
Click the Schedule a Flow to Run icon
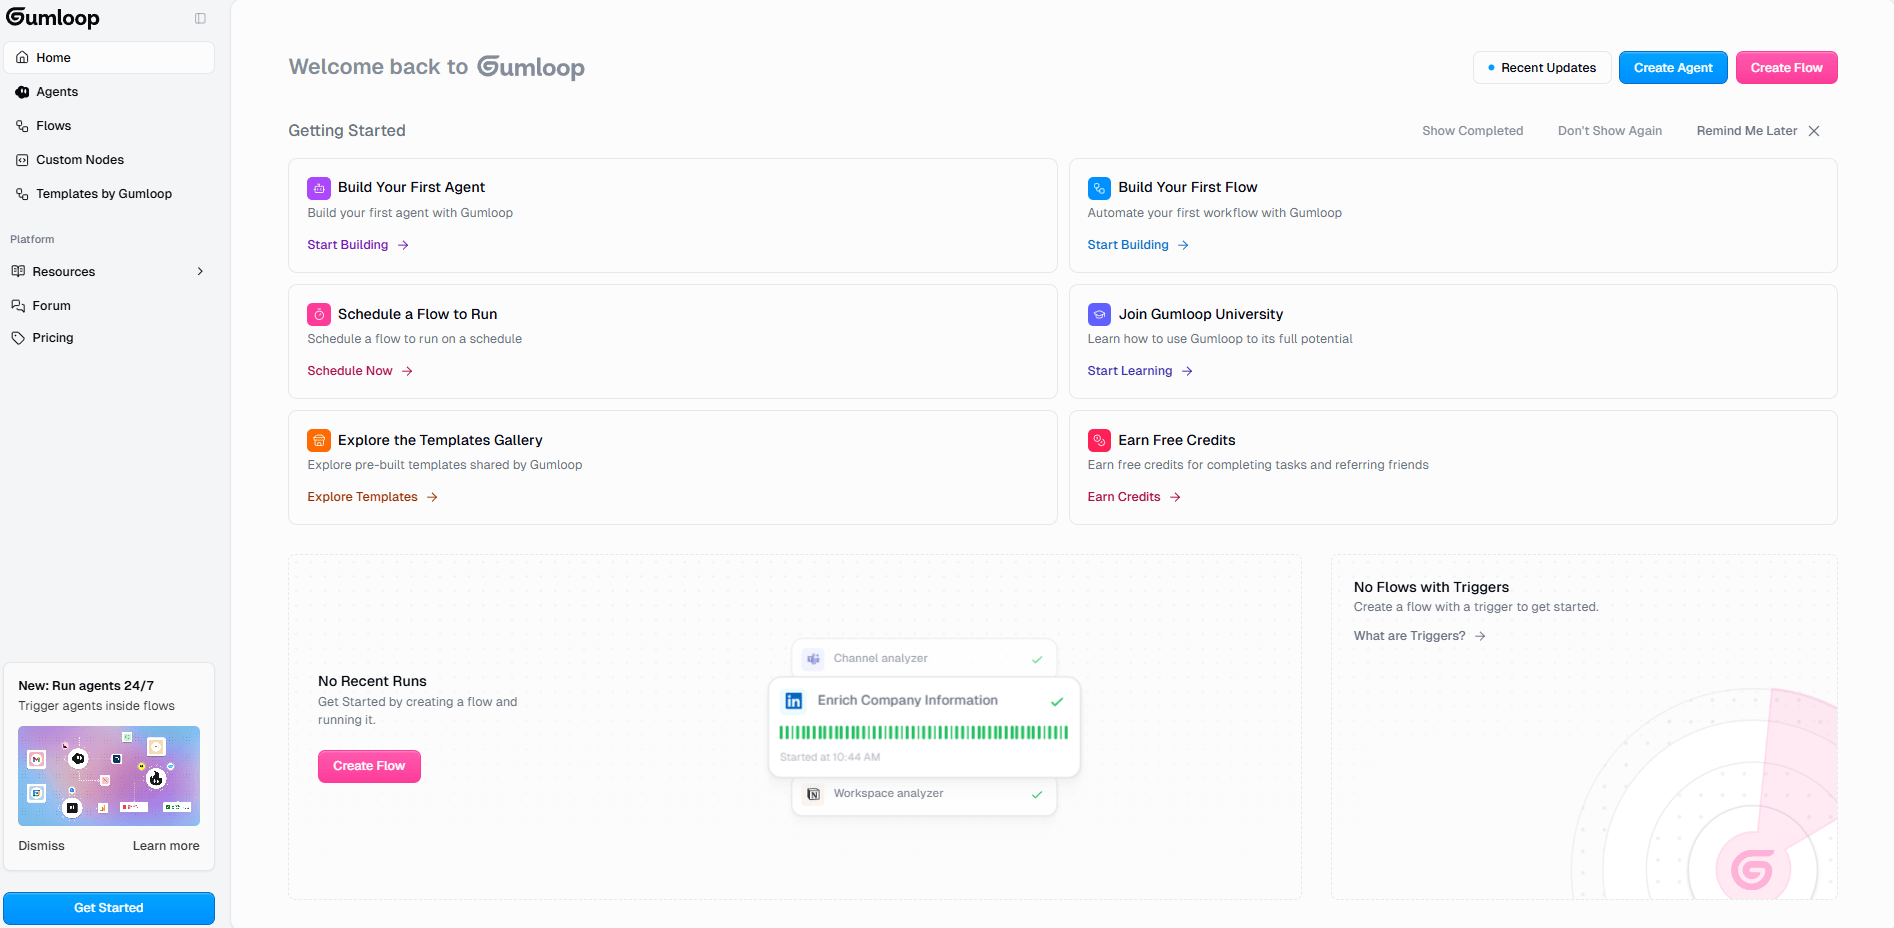point(319,314)
